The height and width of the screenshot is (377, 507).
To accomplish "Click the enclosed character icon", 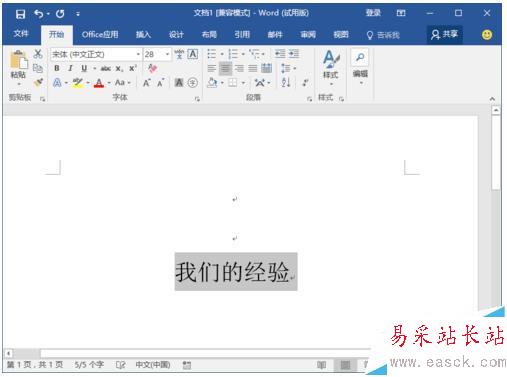I will (x=193, y=83).
